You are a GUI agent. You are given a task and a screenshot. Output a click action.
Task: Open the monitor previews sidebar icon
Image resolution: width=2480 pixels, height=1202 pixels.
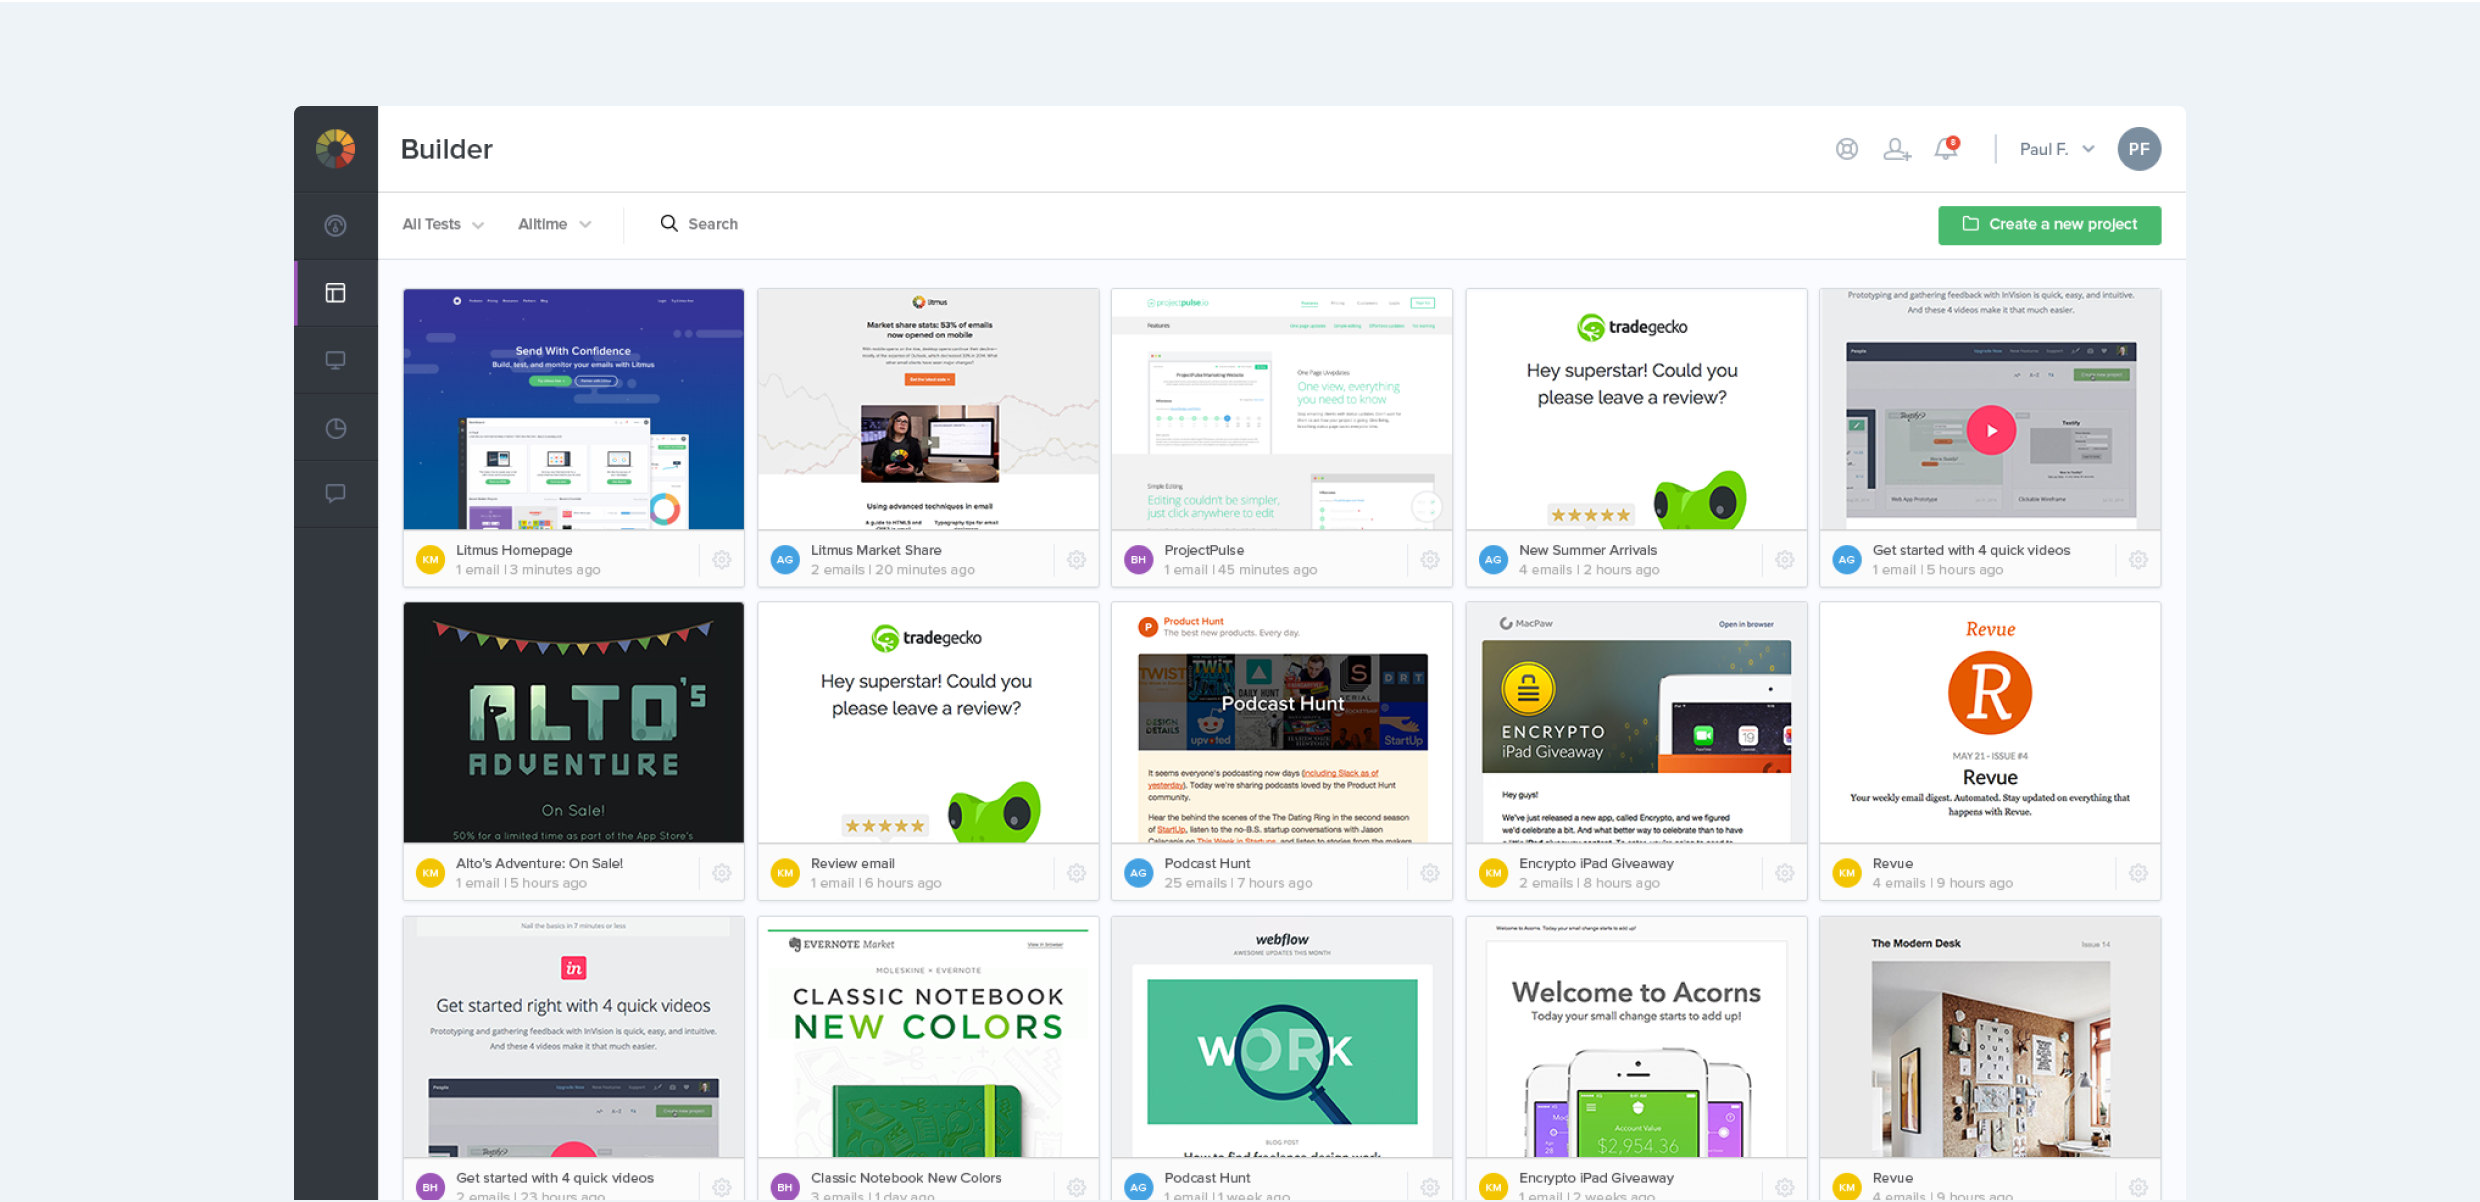(x=335, y=360)
